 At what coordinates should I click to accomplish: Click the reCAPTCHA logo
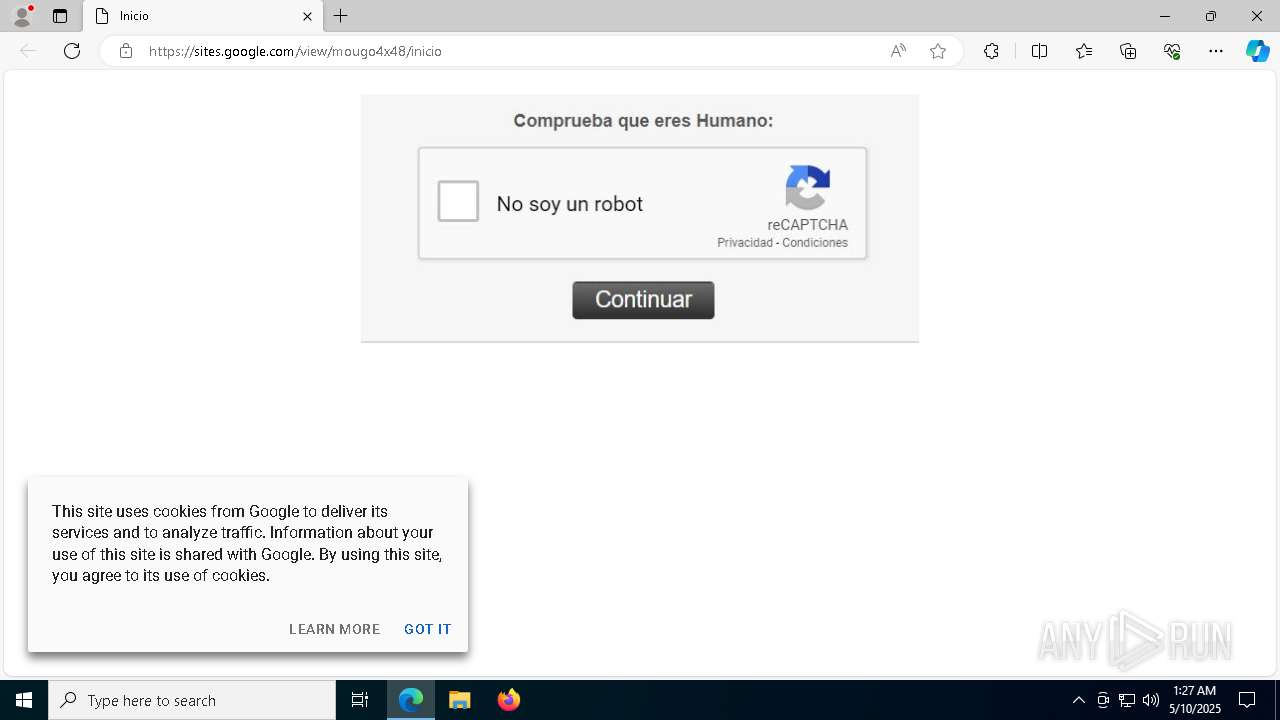click(808, 188)
